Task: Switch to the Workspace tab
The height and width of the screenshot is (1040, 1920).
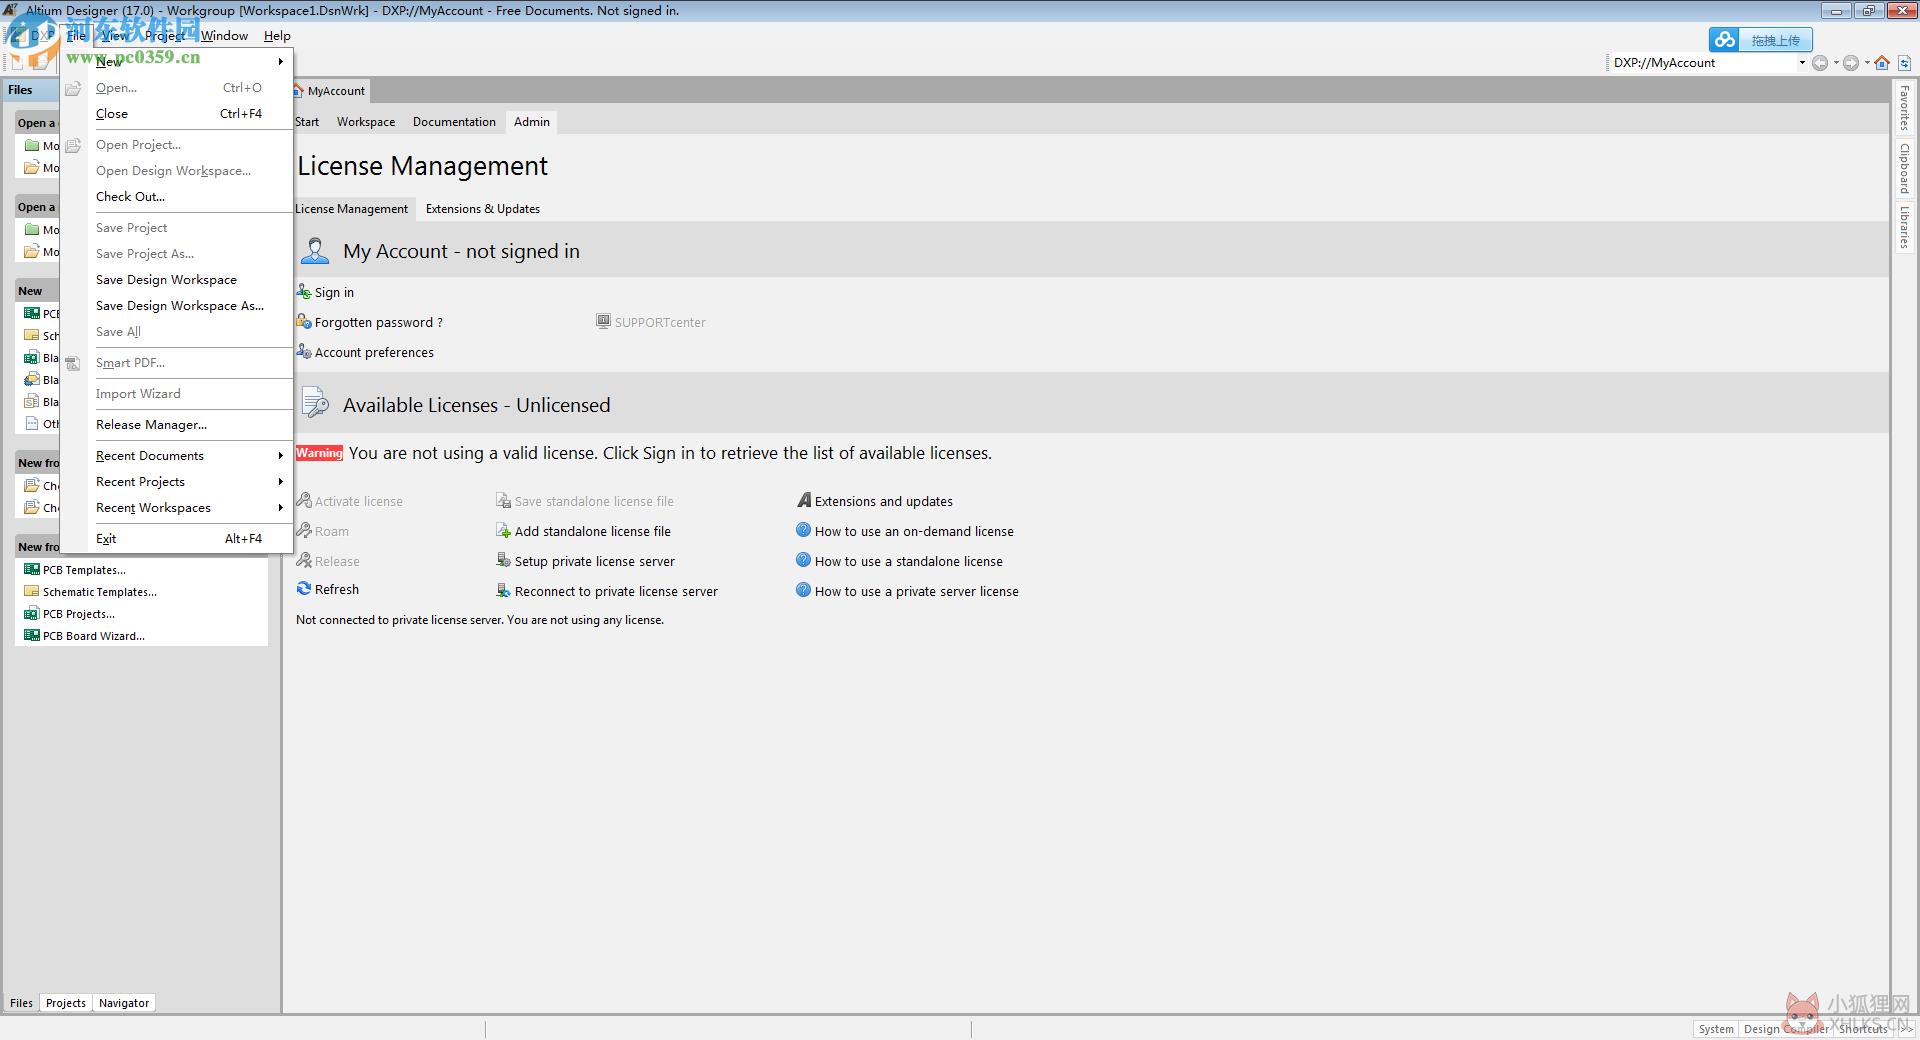Action: pyautogui.click(x=366, y=122)
